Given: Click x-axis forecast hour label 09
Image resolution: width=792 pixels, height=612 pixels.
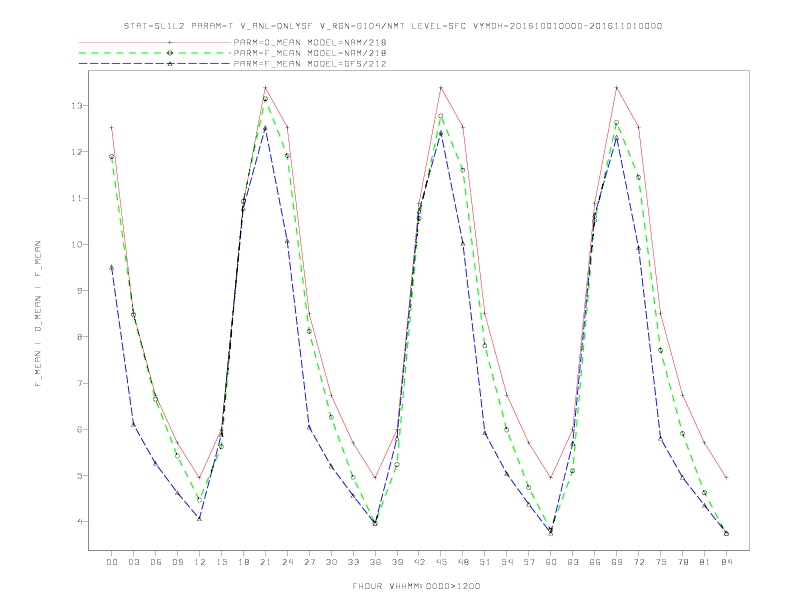Looking at the screenshot, I should (177, 562).
